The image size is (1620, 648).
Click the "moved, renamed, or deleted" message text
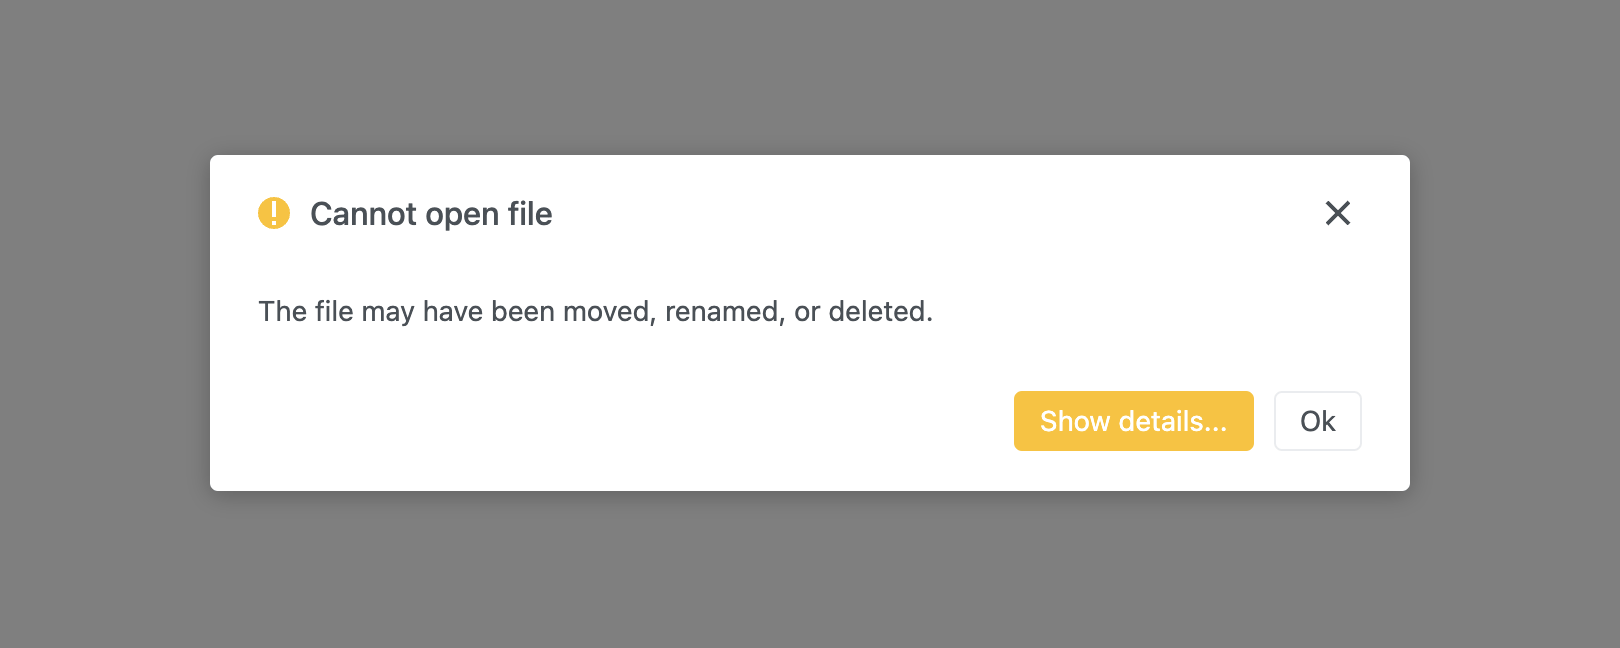click(595, 312)
